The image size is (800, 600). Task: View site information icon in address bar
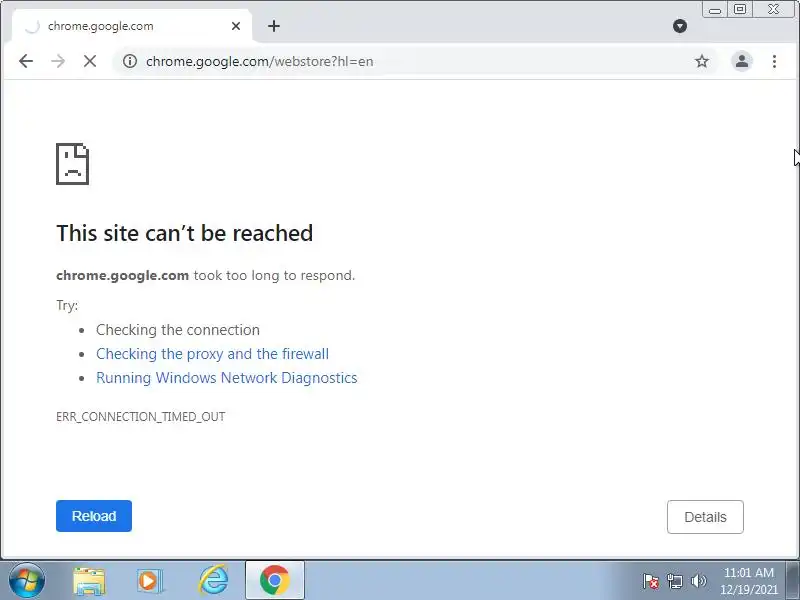pos(130,61)
